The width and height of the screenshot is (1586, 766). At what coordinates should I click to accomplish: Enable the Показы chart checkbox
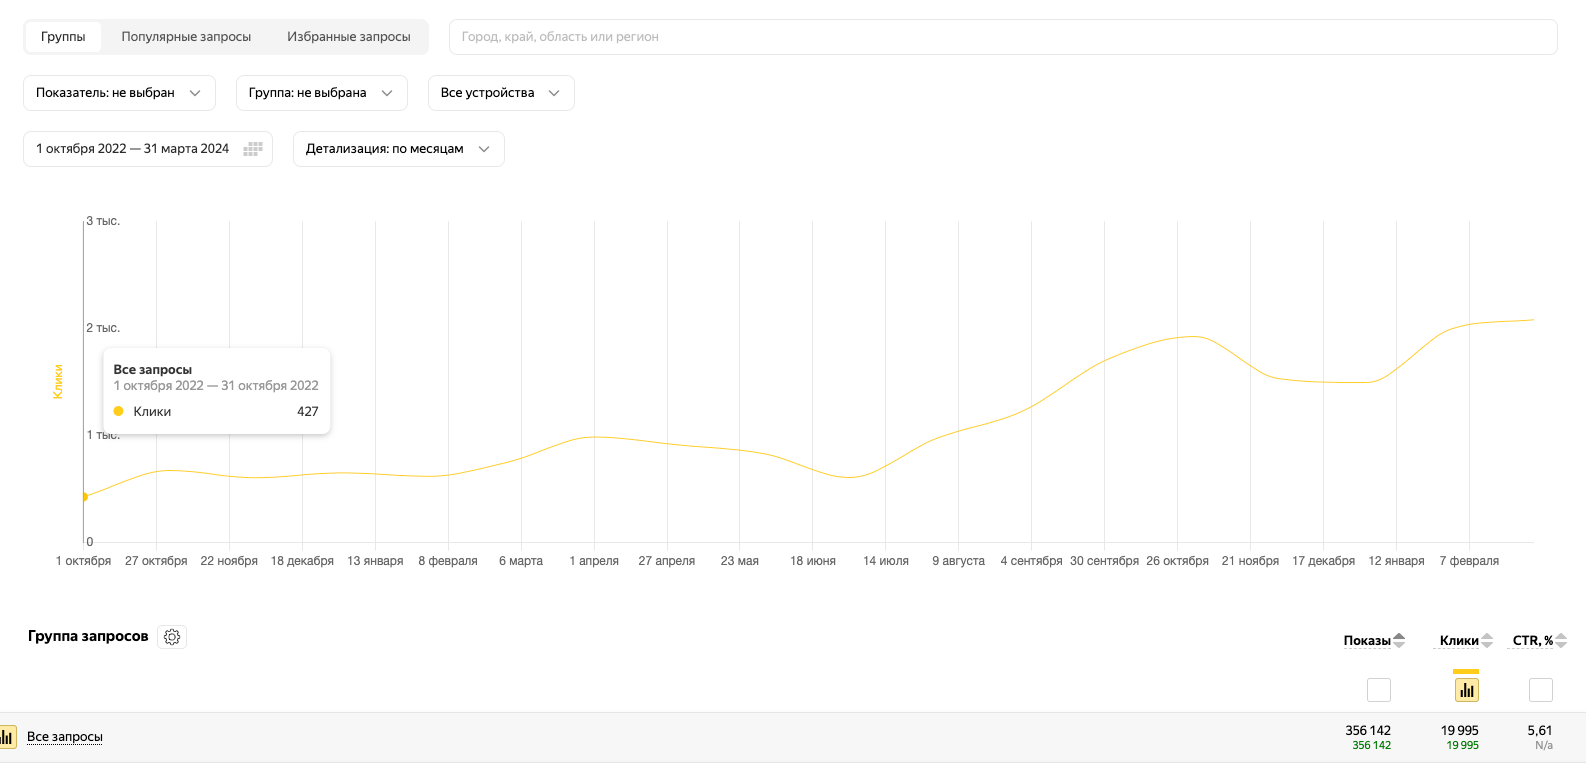click(1379, 690)
